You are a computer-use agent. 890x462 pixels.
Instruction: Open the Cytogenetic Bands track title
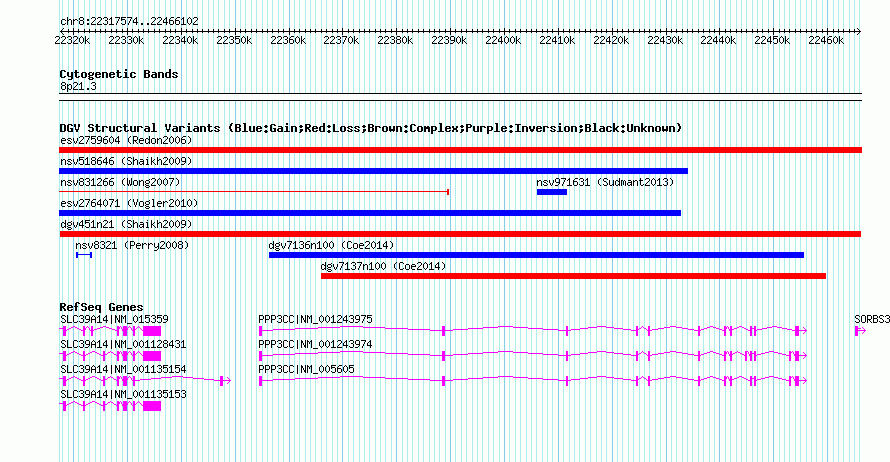coord(119,74)
